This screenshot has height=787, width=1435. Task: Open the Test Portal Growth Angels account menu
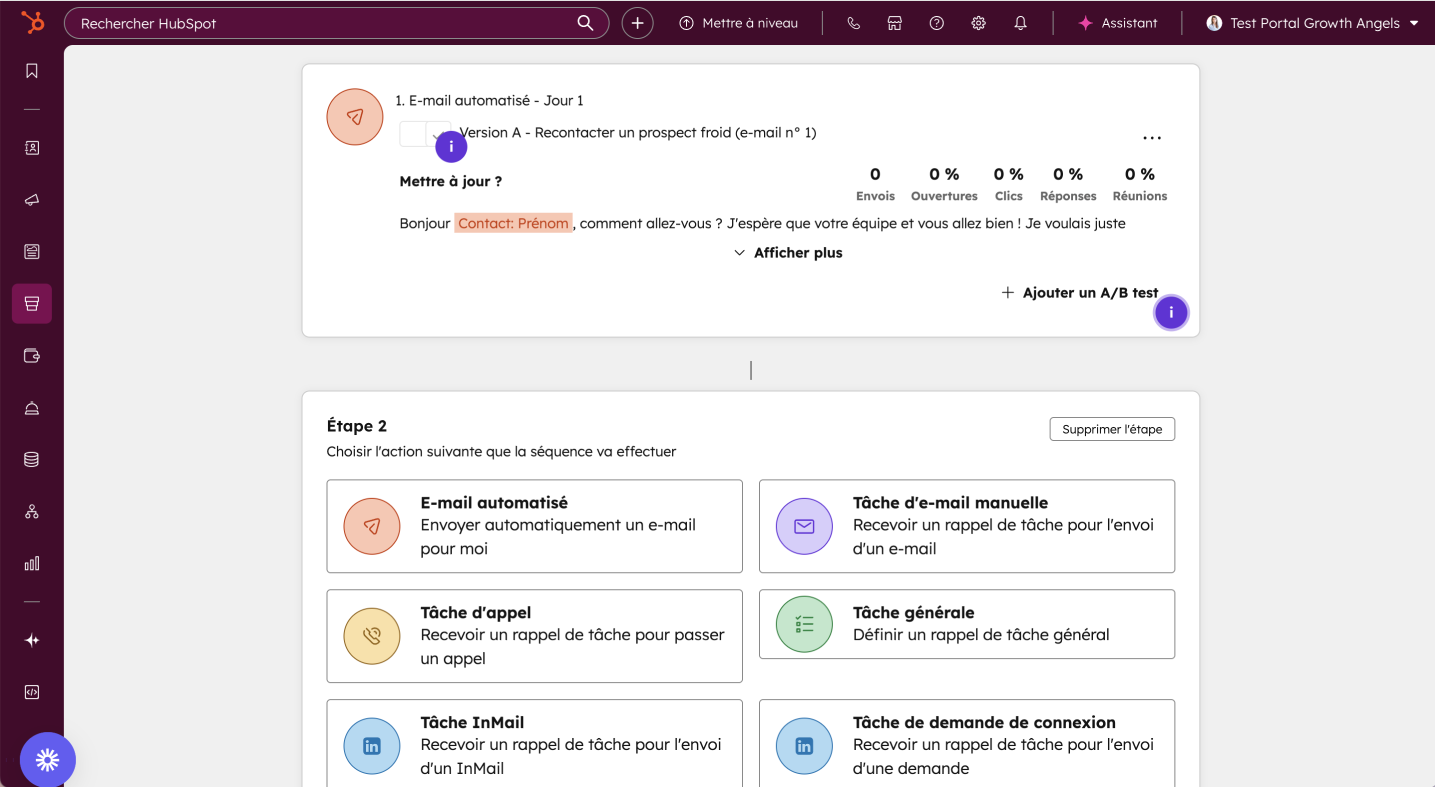1310,22
